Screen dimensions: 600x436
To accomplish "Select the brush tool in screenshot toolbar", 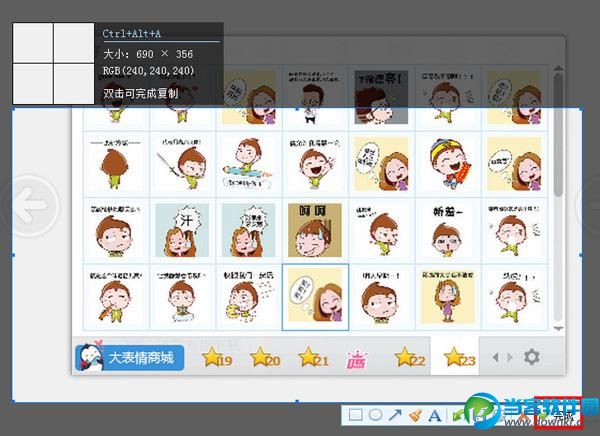I will 415,415.
